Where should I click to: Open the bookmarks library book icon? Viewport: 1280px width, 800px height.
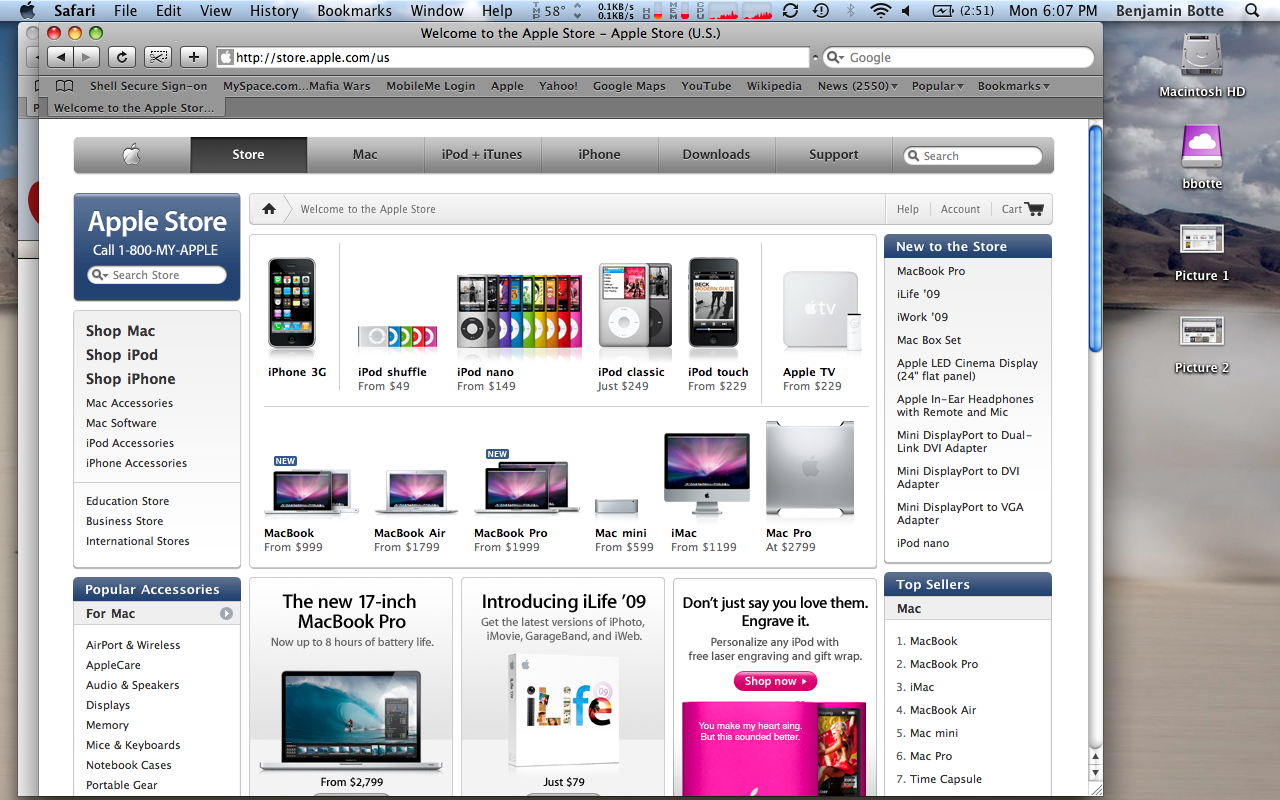tap(64, 86)
